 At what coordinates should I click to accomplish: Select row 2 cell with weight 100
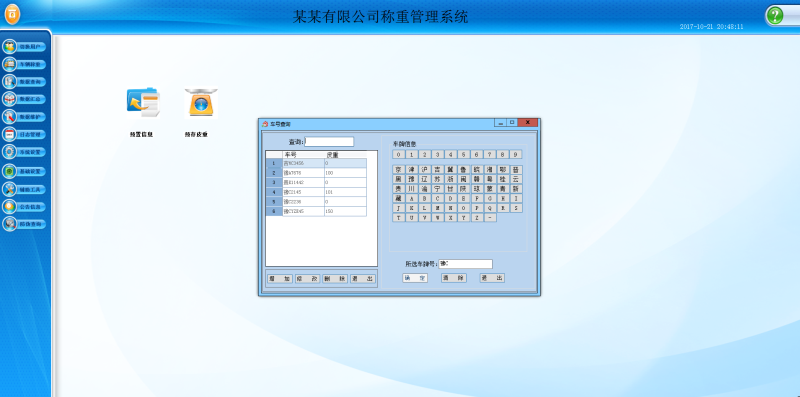(345, 173)
